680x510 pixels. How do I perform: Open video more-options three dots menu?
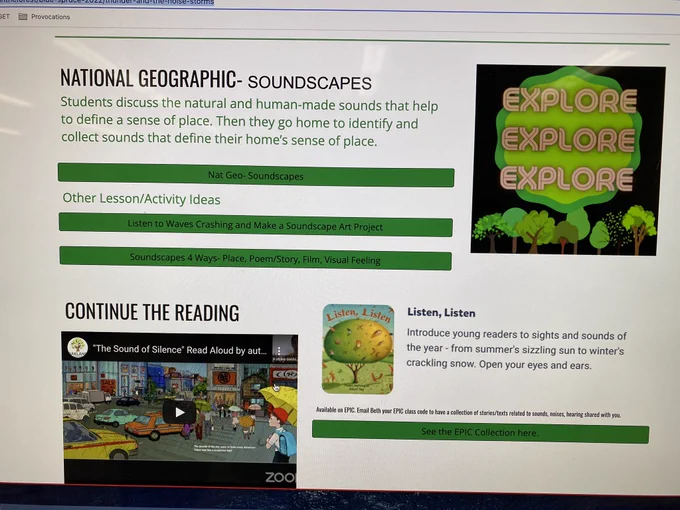coord(279,350)
